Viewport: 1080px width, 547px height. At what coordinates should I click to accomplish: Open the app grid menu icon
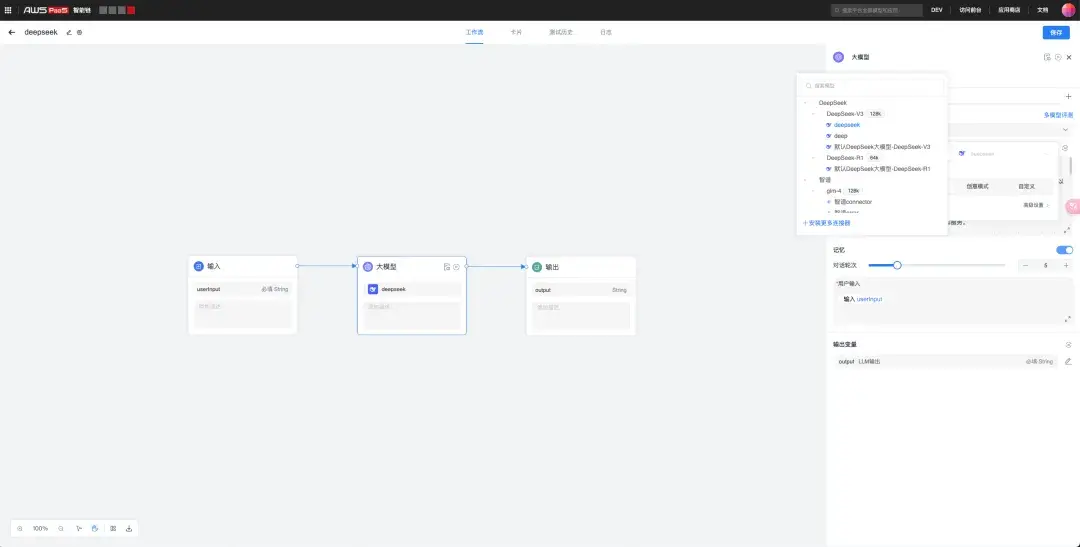(8, 10)
